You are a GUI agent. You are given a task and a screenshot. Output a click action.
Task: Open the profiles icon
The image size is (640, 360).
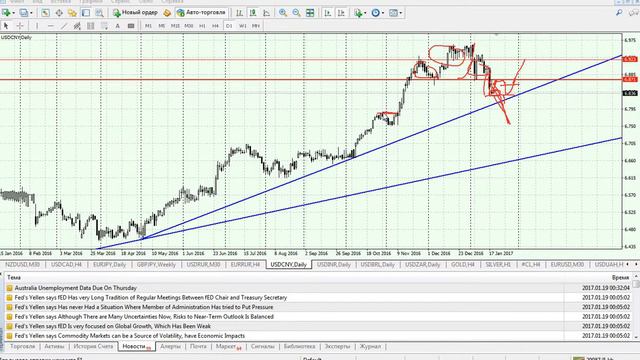[x=24, y=13]
